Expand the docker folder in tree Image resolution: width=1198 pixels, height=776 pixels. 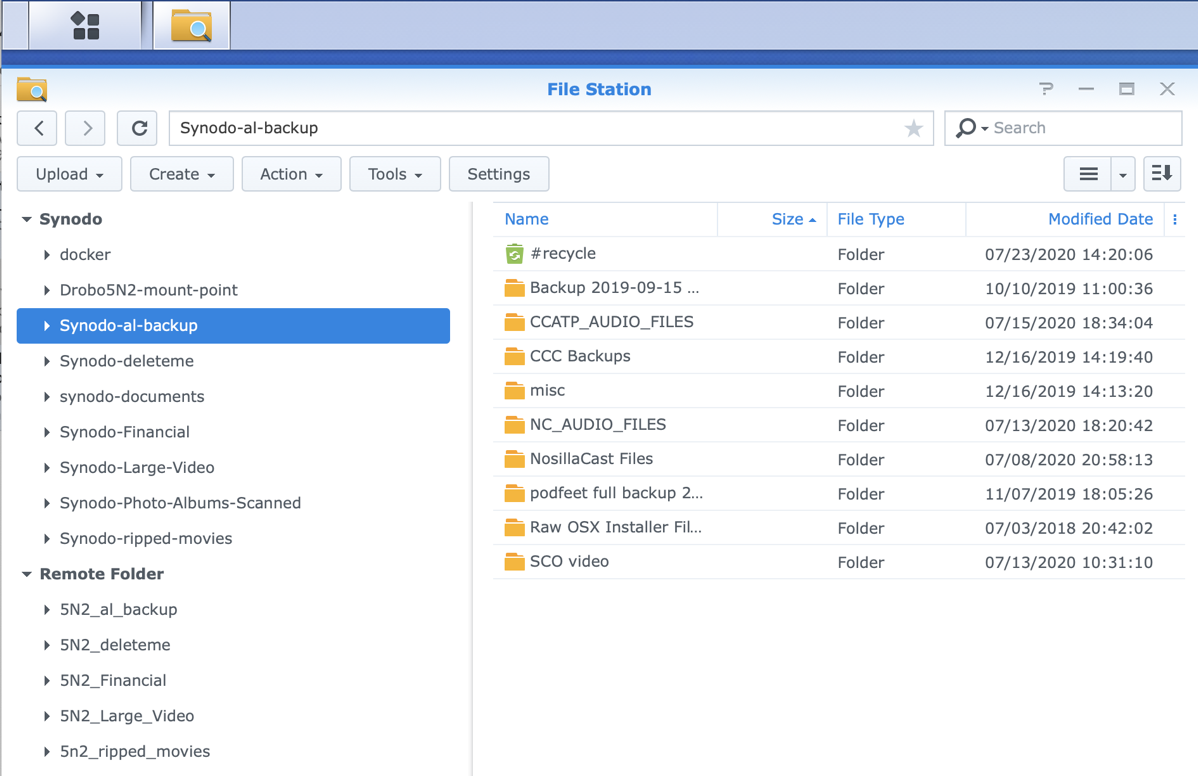coord(47,255)
